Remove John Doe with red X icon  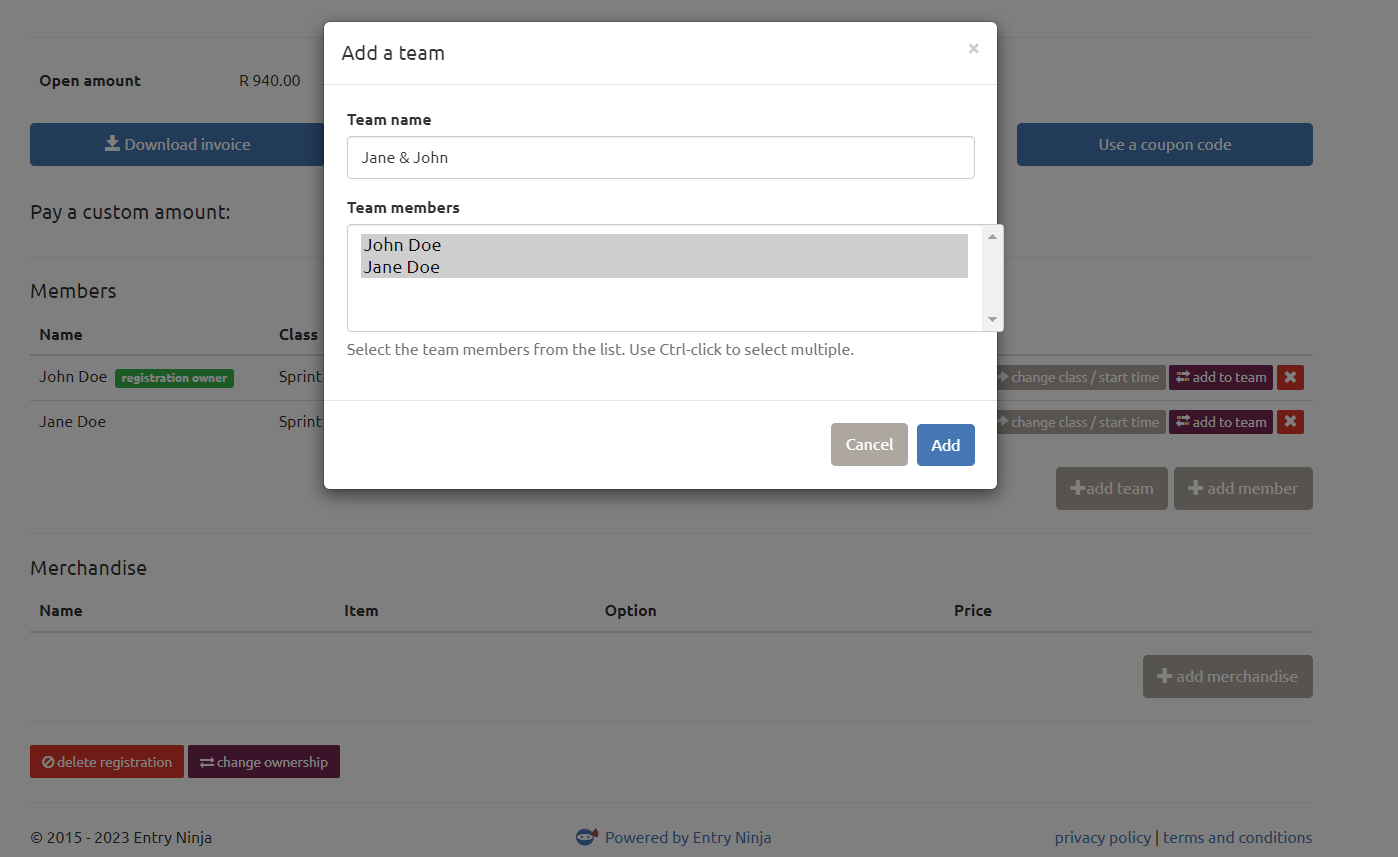coord(1290,377)
